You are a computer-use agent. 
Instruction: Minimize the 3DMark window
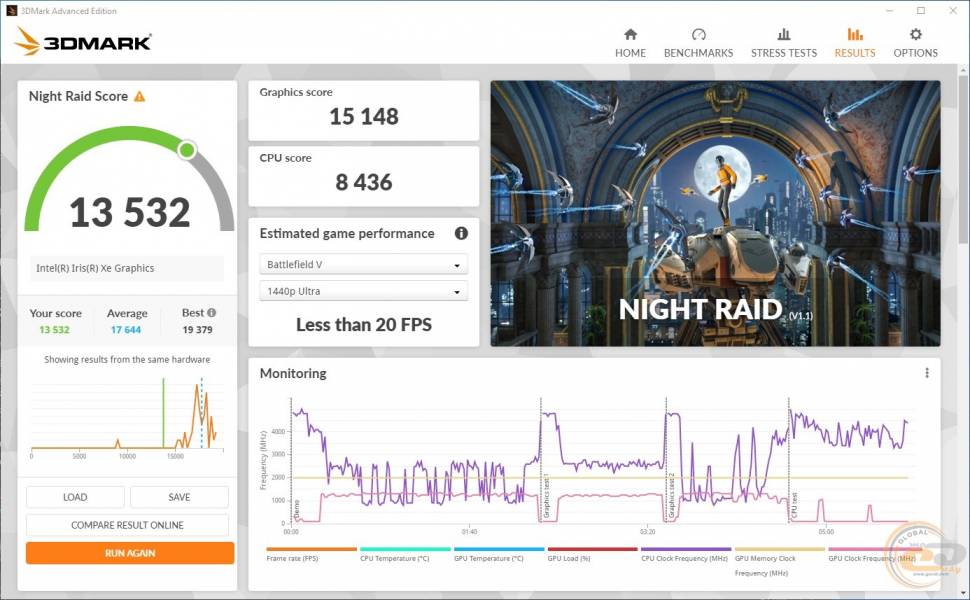889,11
